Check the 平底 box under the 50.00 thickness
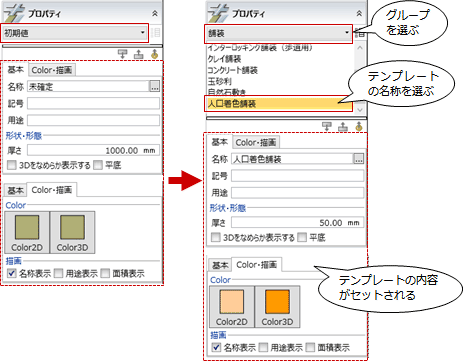 [302, 237]
